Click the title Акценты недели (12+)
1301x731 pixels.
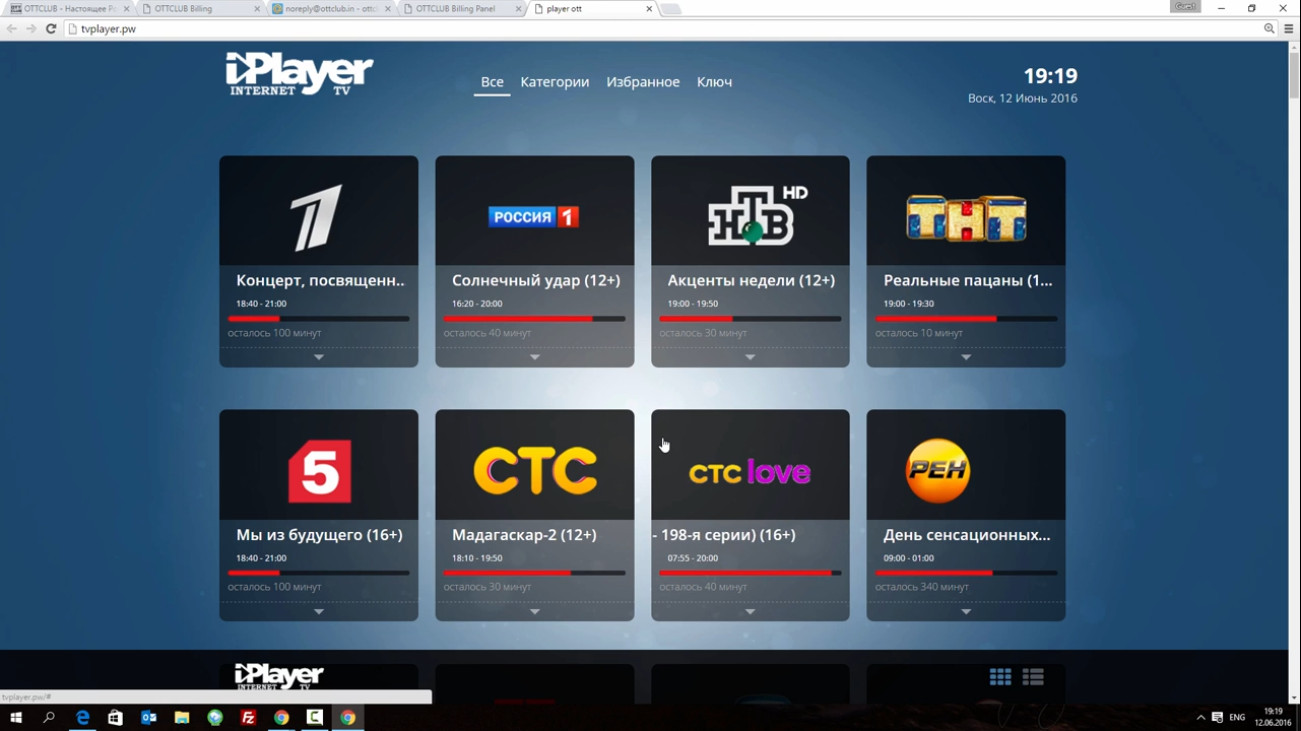[x=751, y=281]
